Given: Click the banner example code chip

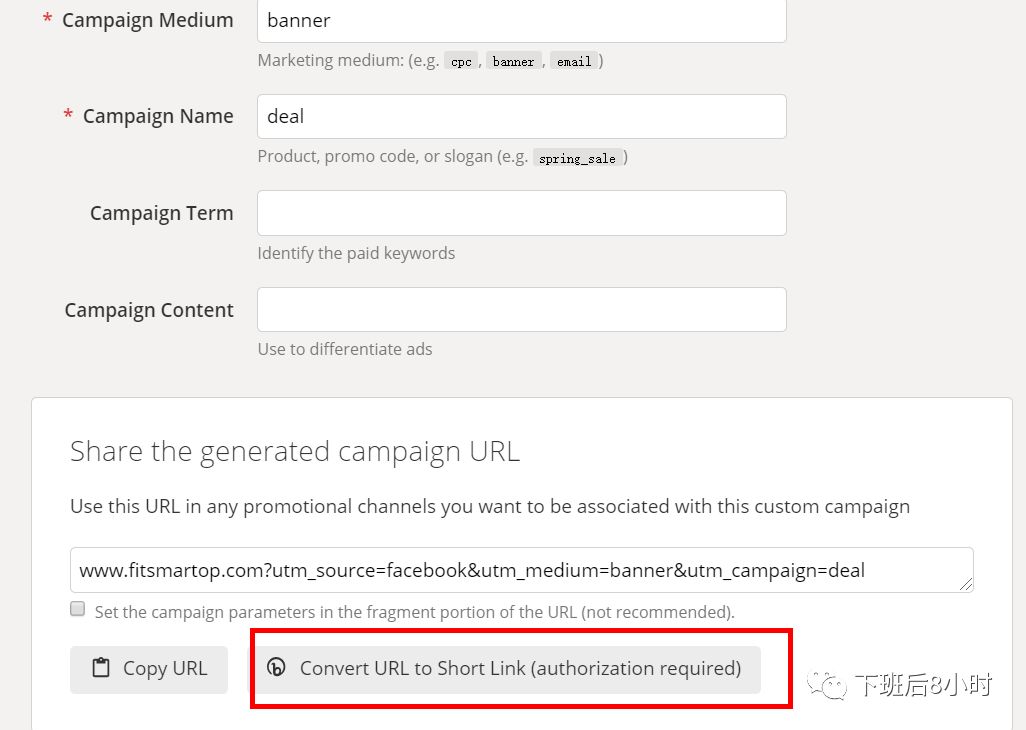Looking at the screenshot, I should tap(513, 61).
